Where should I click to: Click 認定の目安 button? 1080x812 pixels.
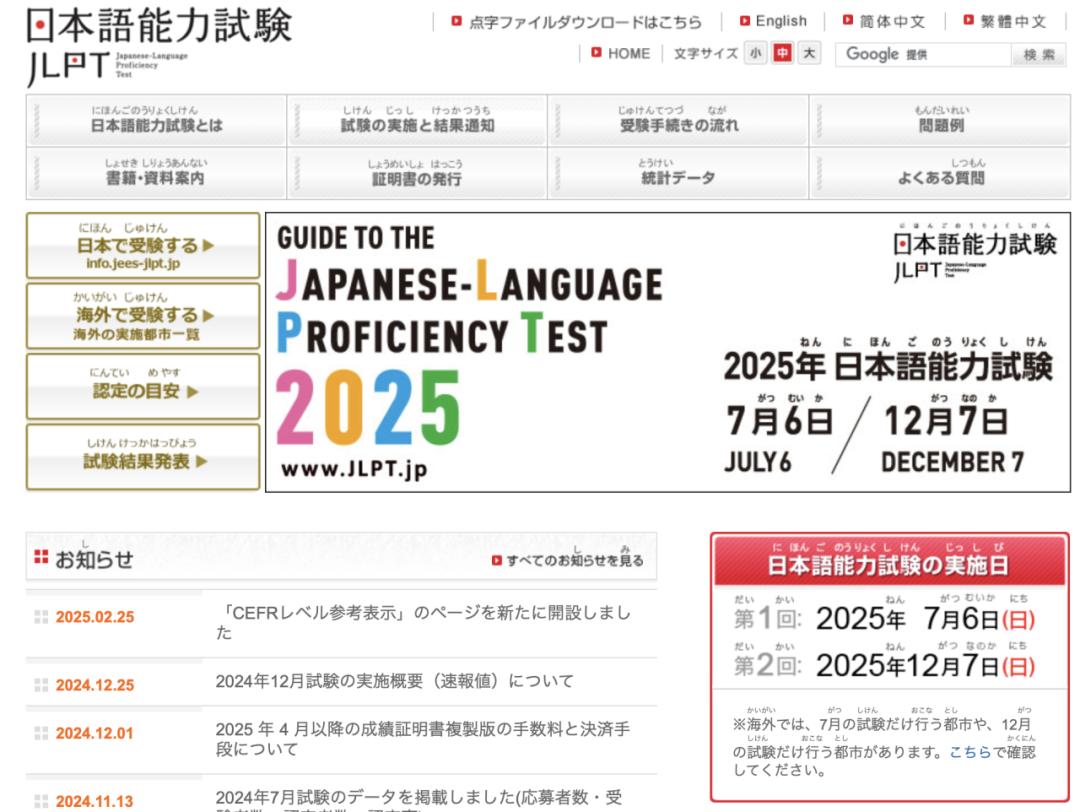pos(143,386)
